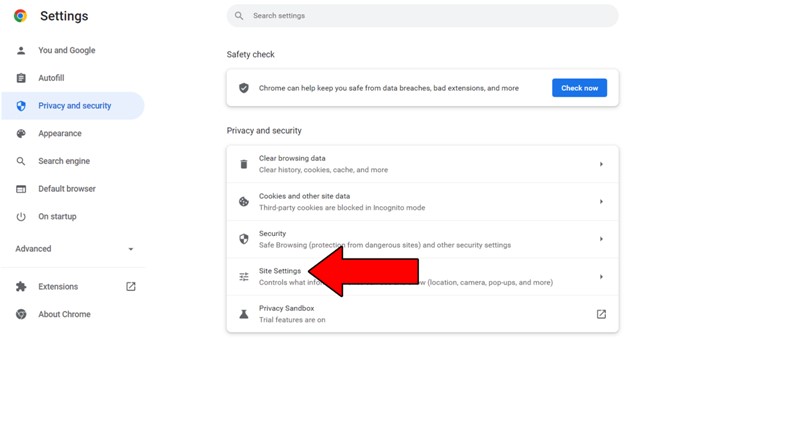The height and width of the screenshot is (440, 800).
Task: Open Default browser settings
Action: (73, 189)
